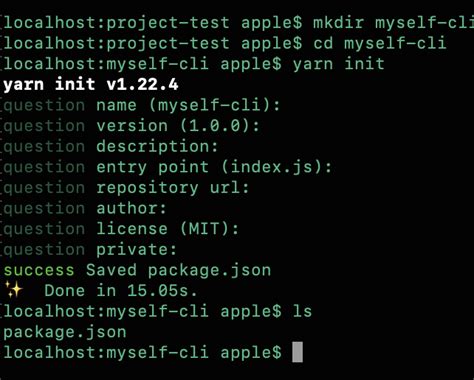Click the 'package.json' ls output
This screenshot has height=380, width=474.
coord(65,332)
